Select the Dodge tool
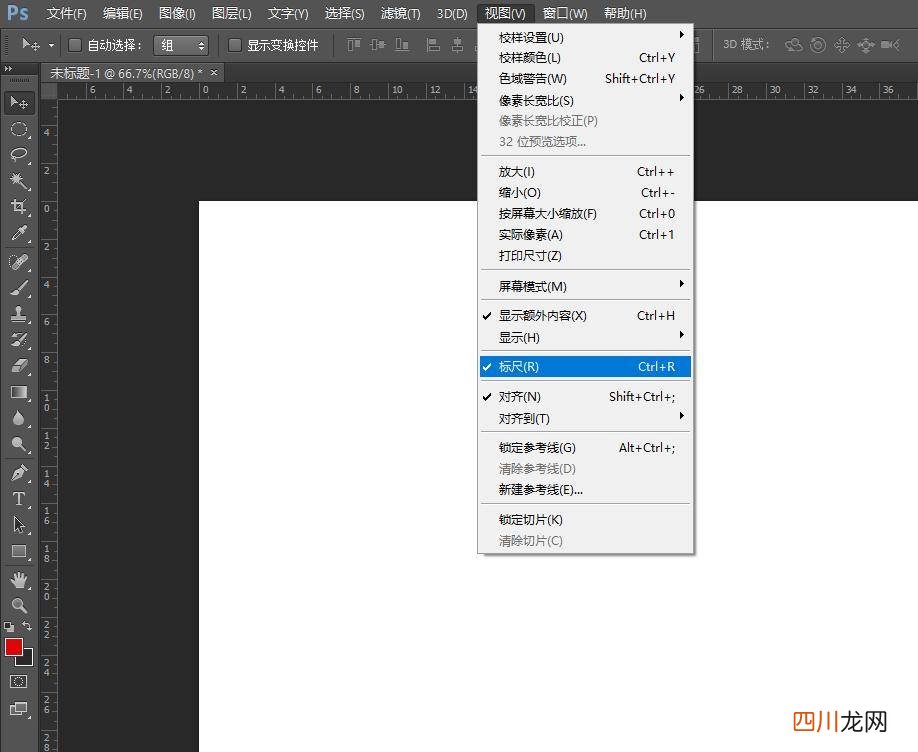Viewport: 918px width, 752px height. tap(19, 445)
